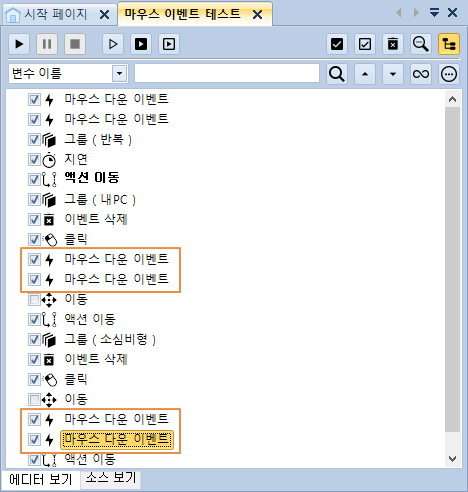Click the vertical scrollbar thumb
468x492 pixels.
[453, 269]
